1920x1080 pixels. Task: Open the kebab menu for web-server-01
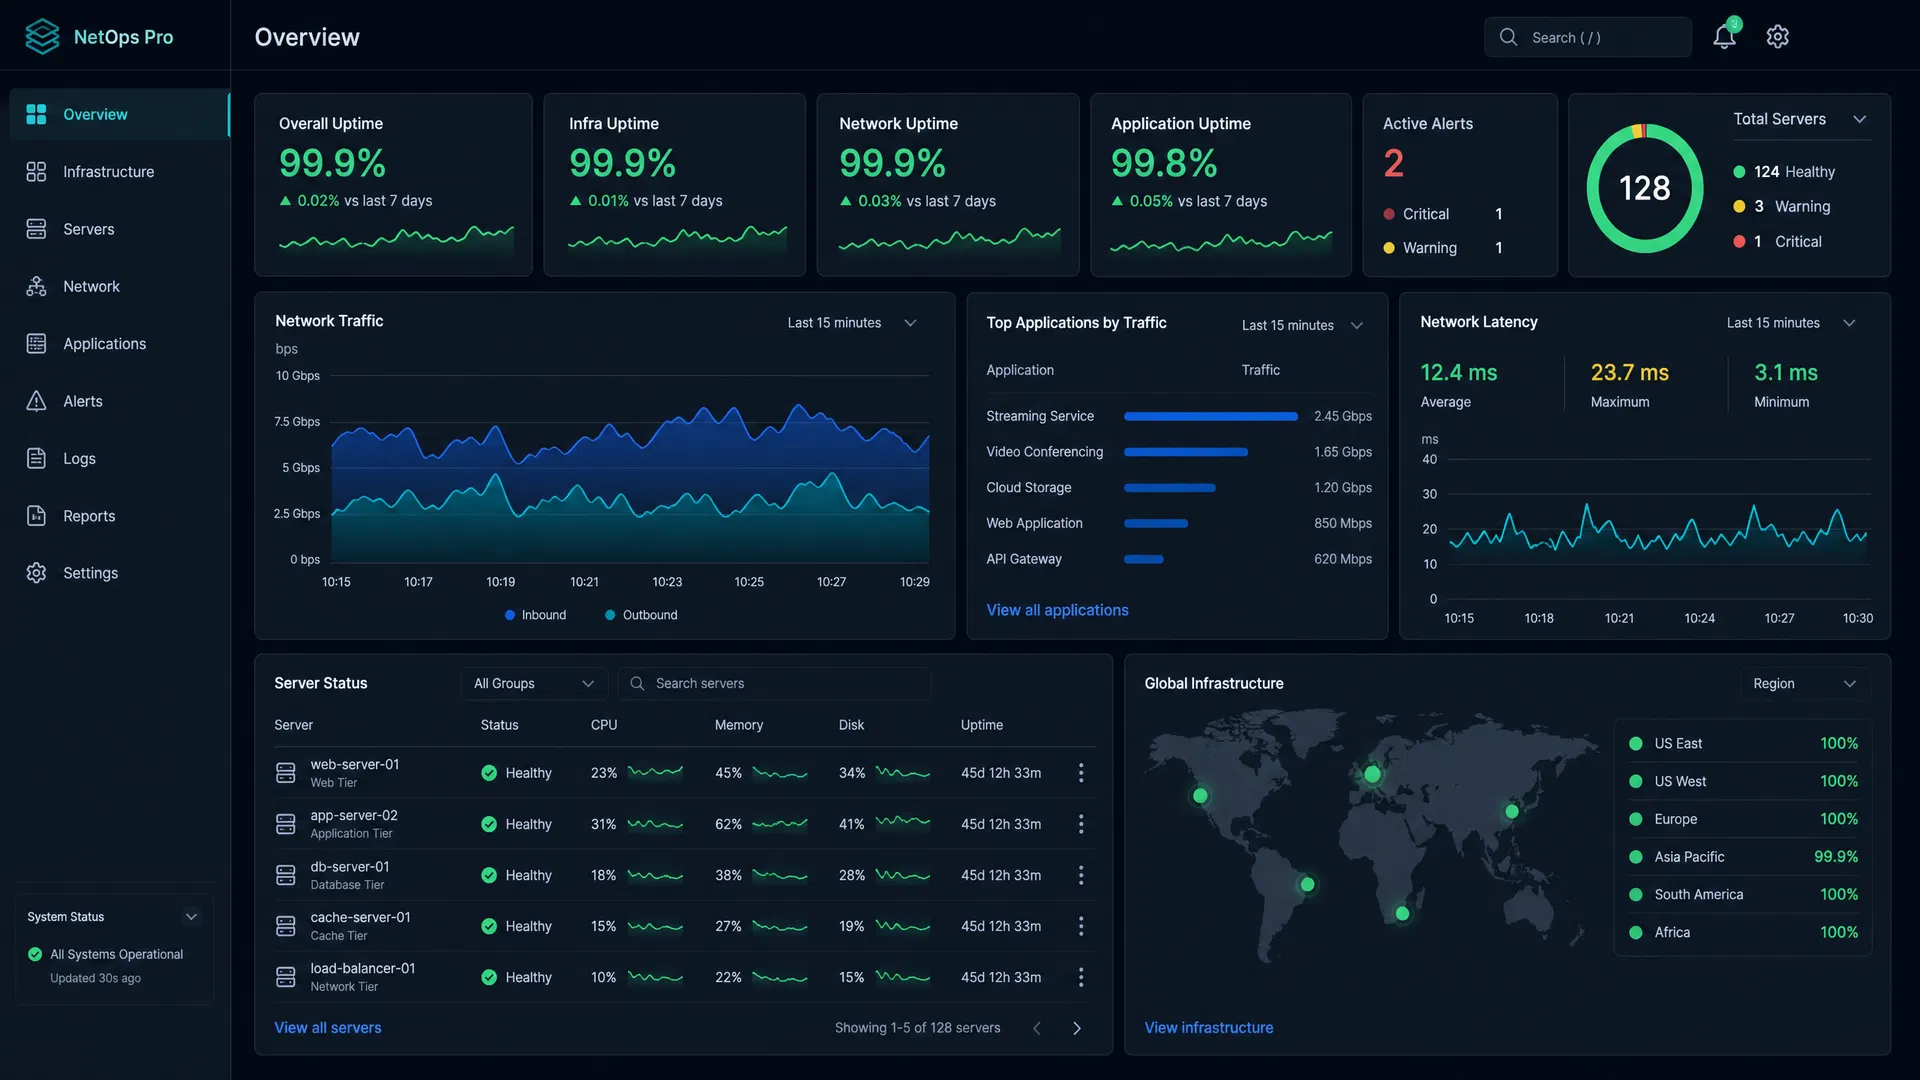1081,773
